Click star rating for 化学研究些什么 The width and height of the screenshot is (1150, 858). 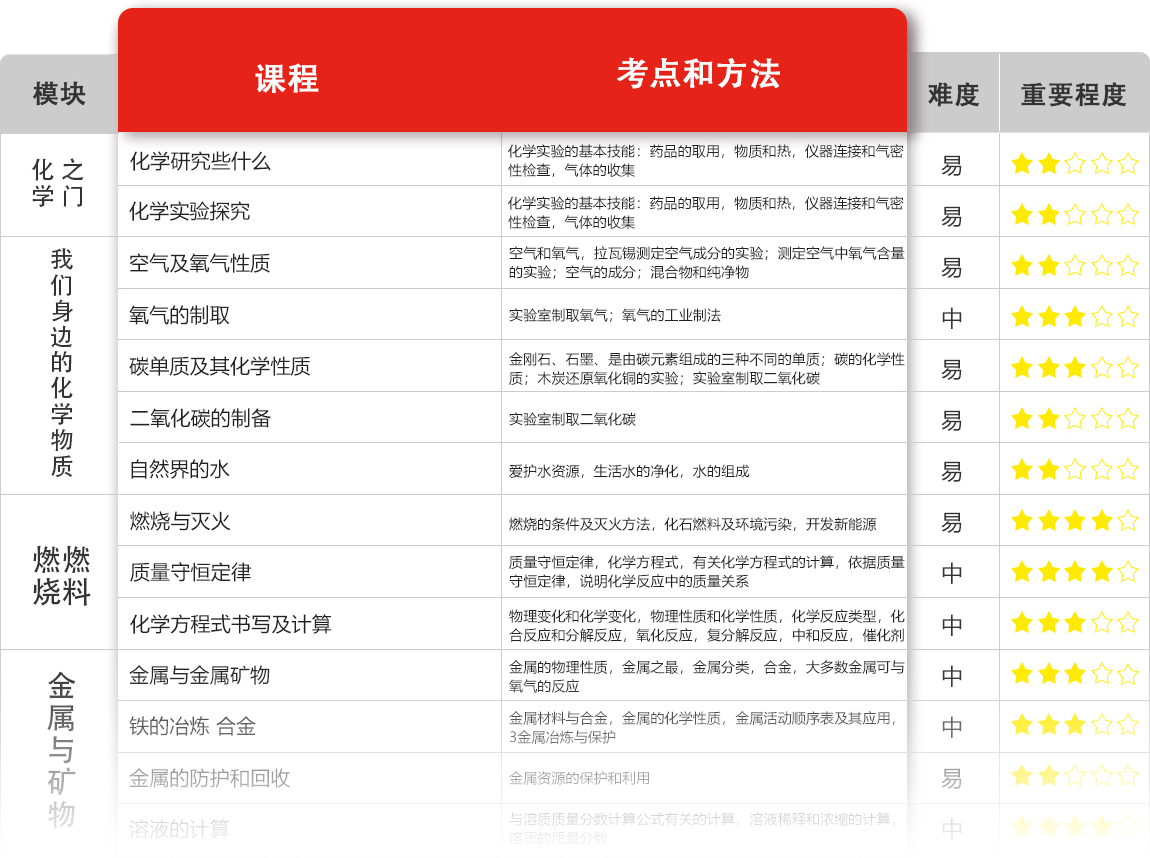click(x=1074, y=163)
